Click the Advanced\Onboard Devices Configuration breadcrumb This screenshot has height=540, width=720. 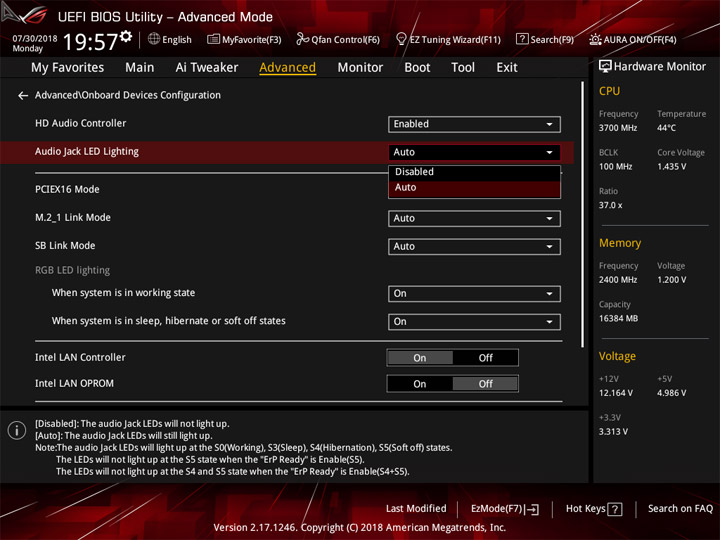click(128, 95)
